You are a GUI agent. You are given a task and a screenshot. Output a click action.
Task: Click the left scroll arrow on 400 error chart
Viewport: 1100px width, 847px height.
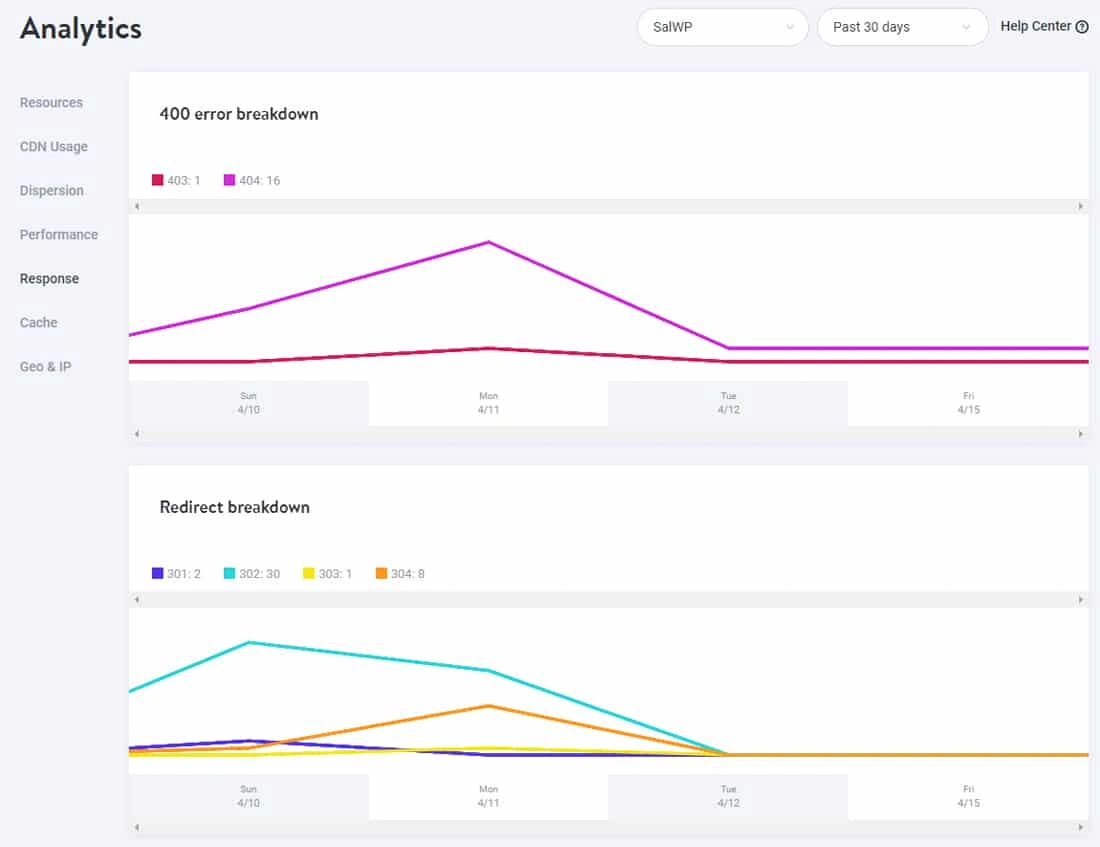click(135, 207)
